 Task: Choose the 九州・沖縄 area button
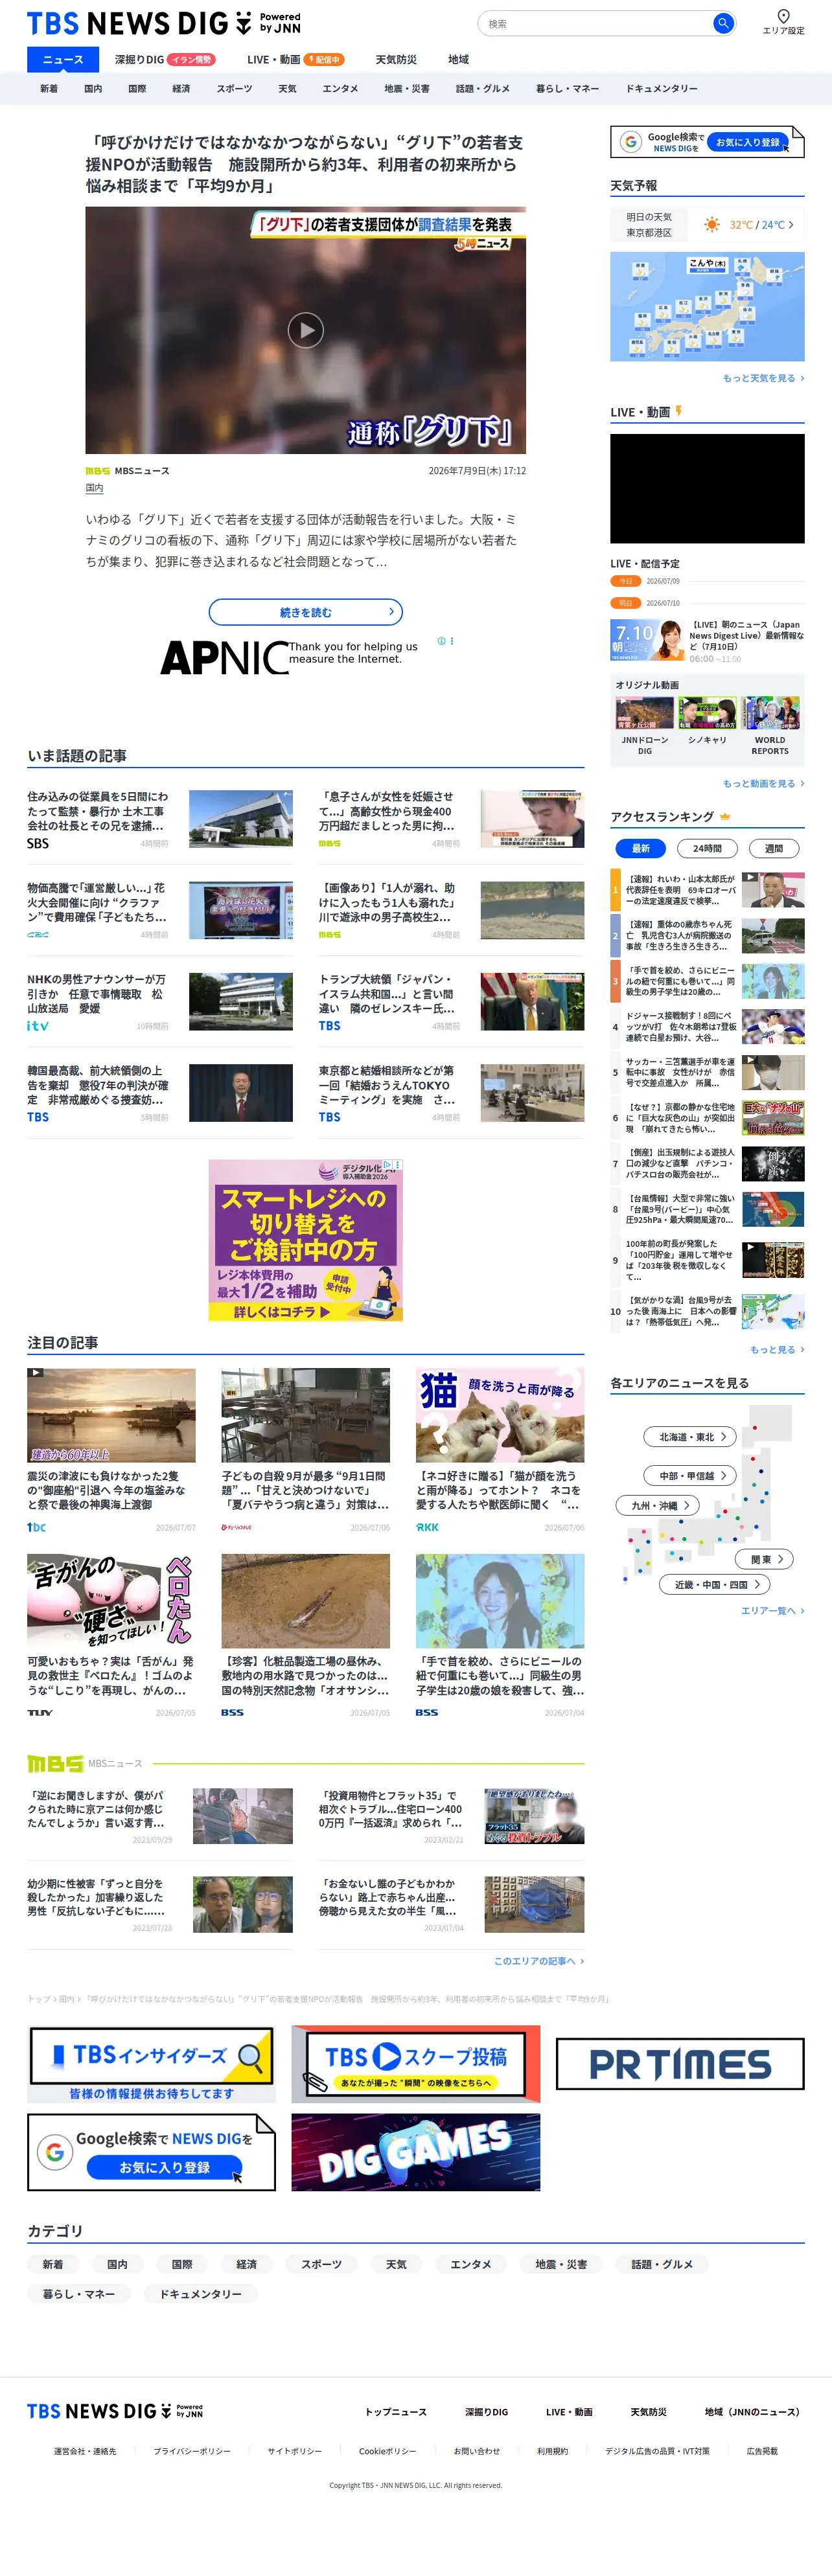(x=658, y=1505)
